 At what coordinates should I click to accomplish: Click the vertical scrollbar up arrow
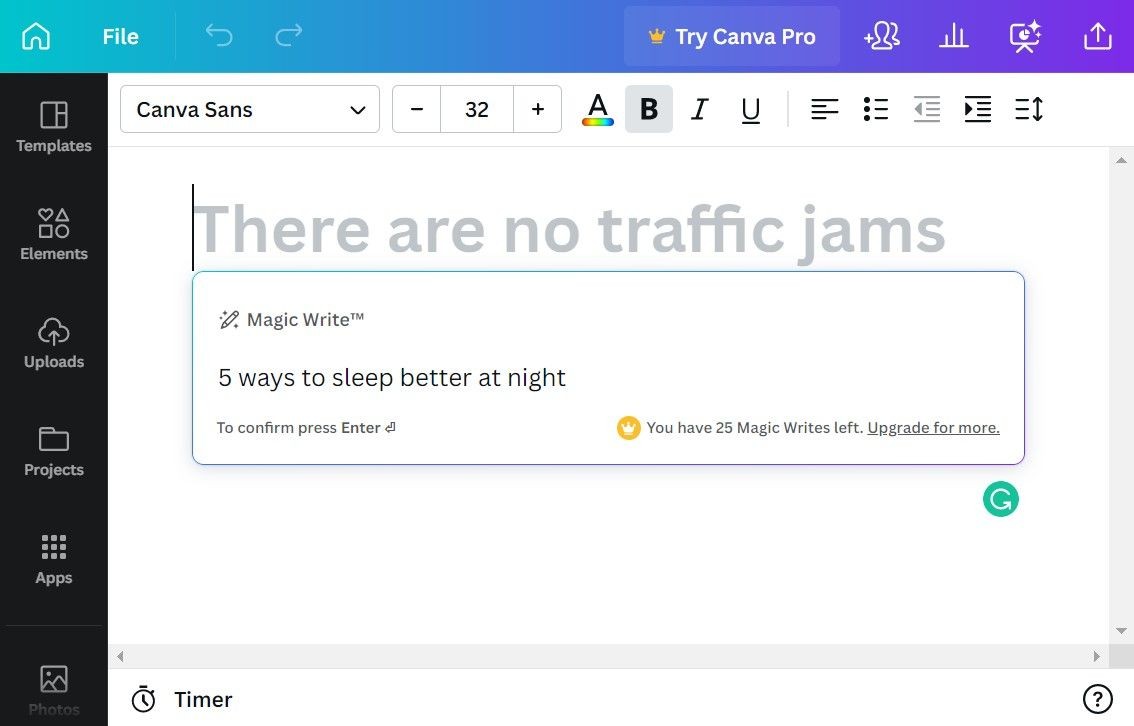(x=1121, y=160)
